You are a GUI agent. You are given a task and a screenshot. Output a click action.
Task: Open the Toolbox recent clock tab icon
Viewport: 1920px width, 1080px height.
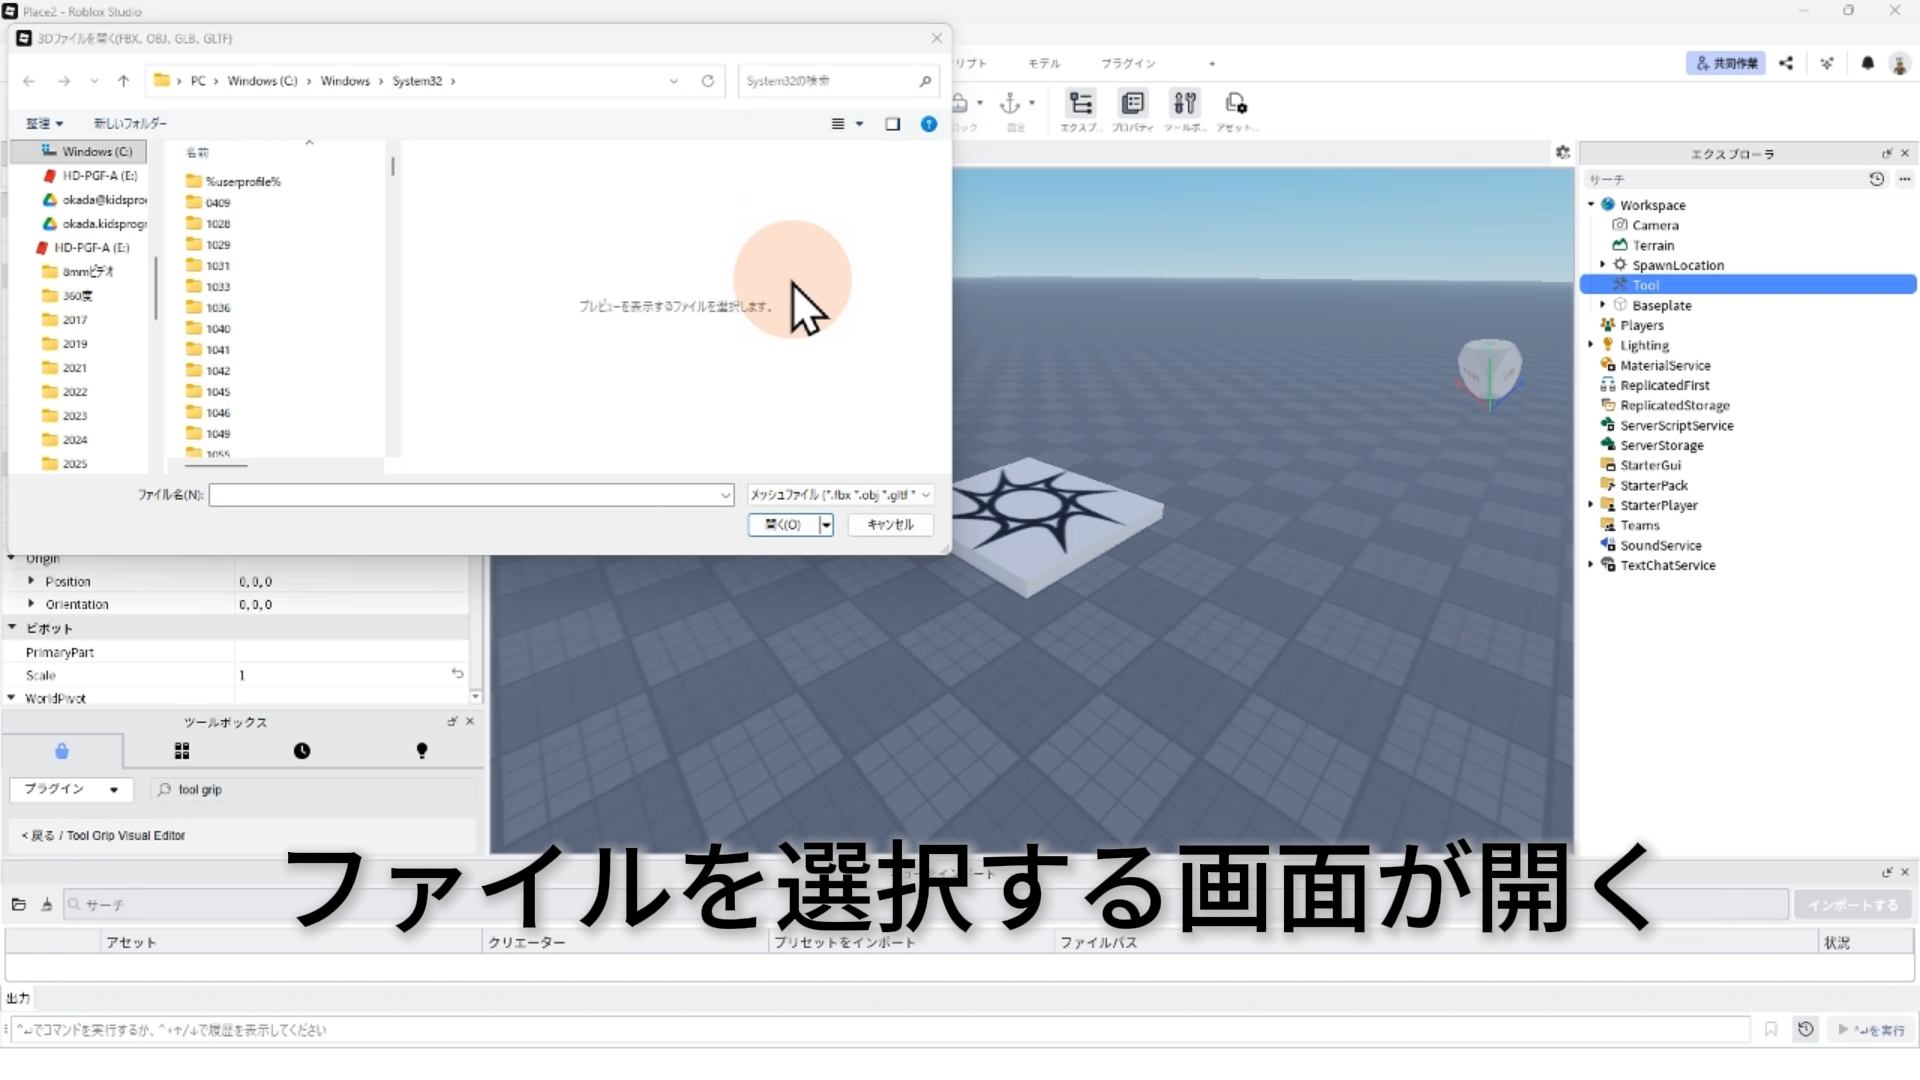[302, 751]
